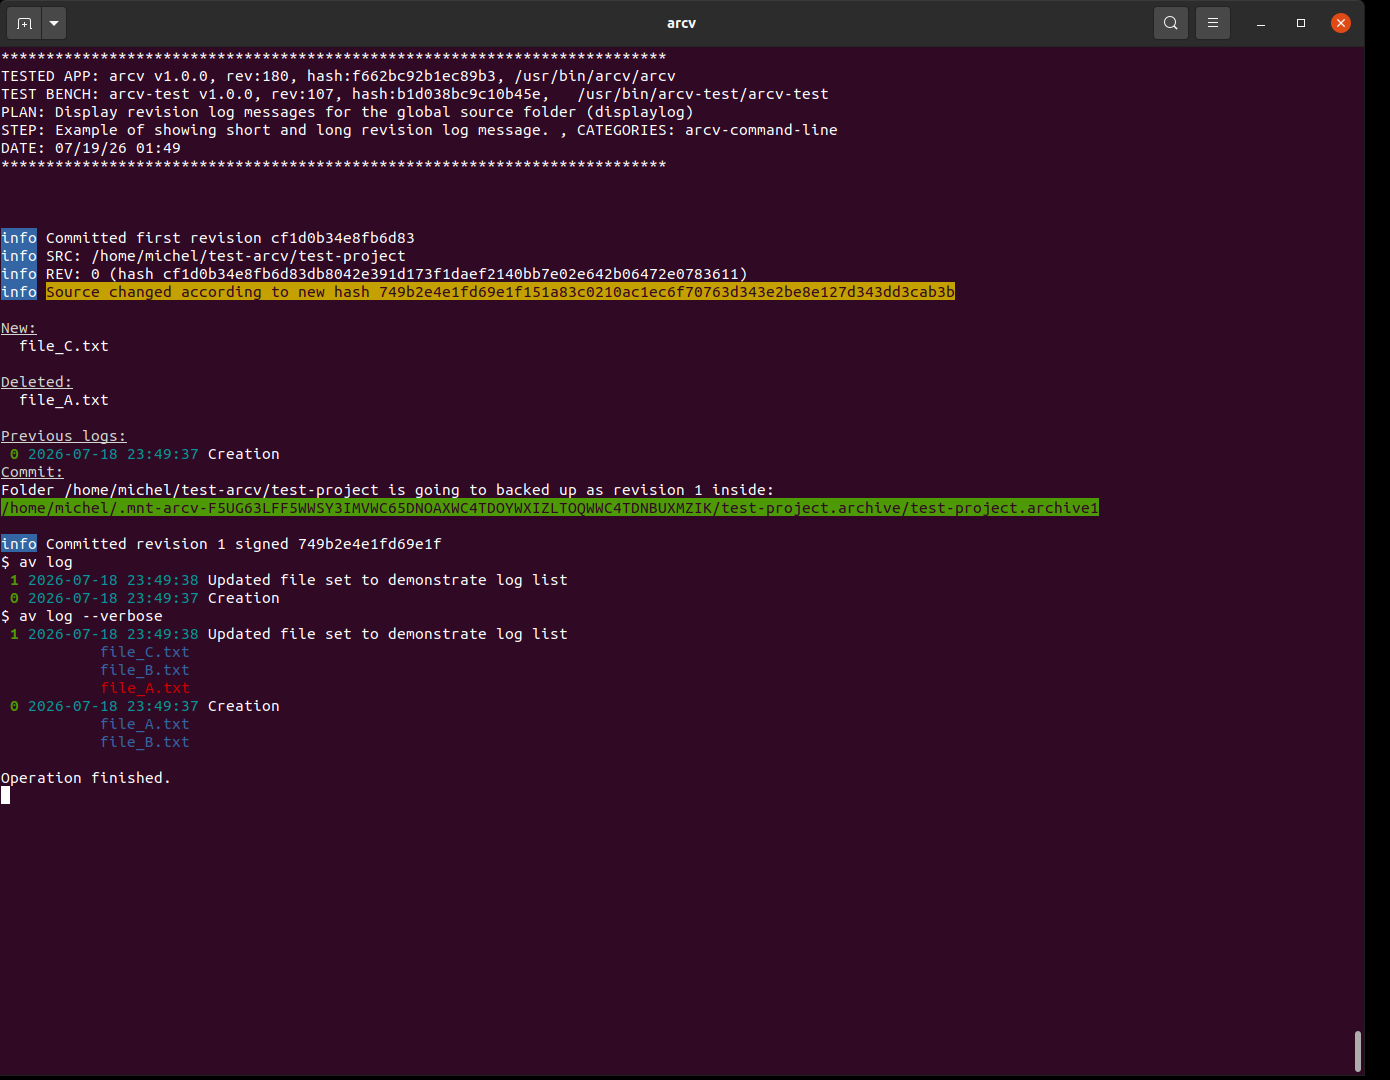
Task: Minimize the arcv terminal window
Action: point(1261,23)
